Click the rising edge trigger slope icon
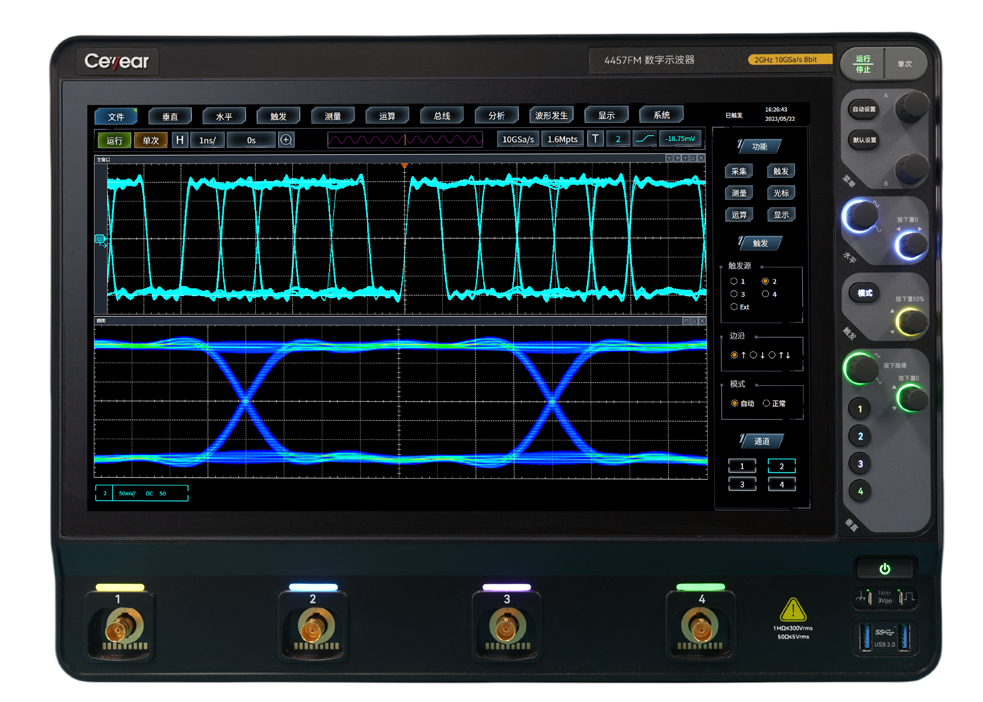Viewport: 983px width, 702px height. tap(645, 140)
